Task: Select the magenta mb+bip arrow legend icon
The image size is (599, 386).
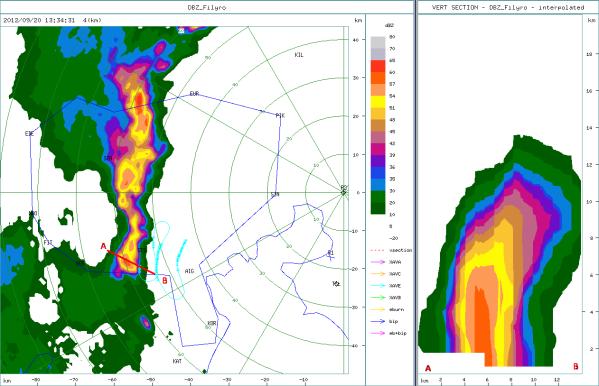Action: (378, 333)
